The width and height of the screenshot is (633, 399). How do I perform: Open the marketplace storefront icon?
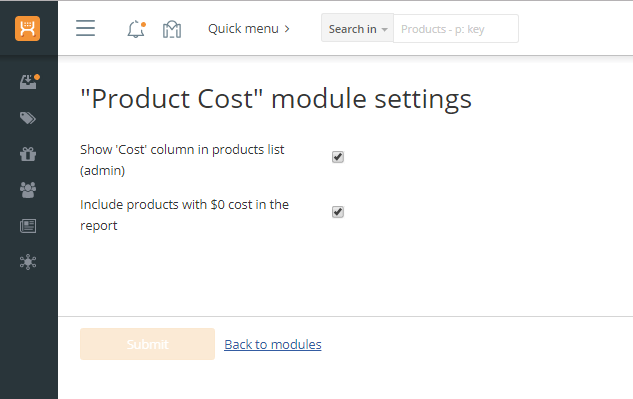coord(172,29)
